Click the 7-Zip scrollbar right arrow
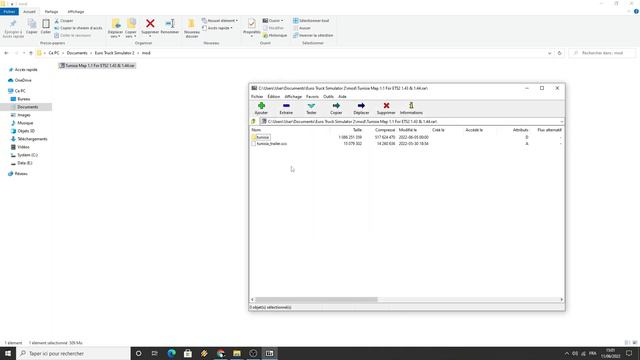The width and height of the screenshot is (640, 360). (562, 300)
